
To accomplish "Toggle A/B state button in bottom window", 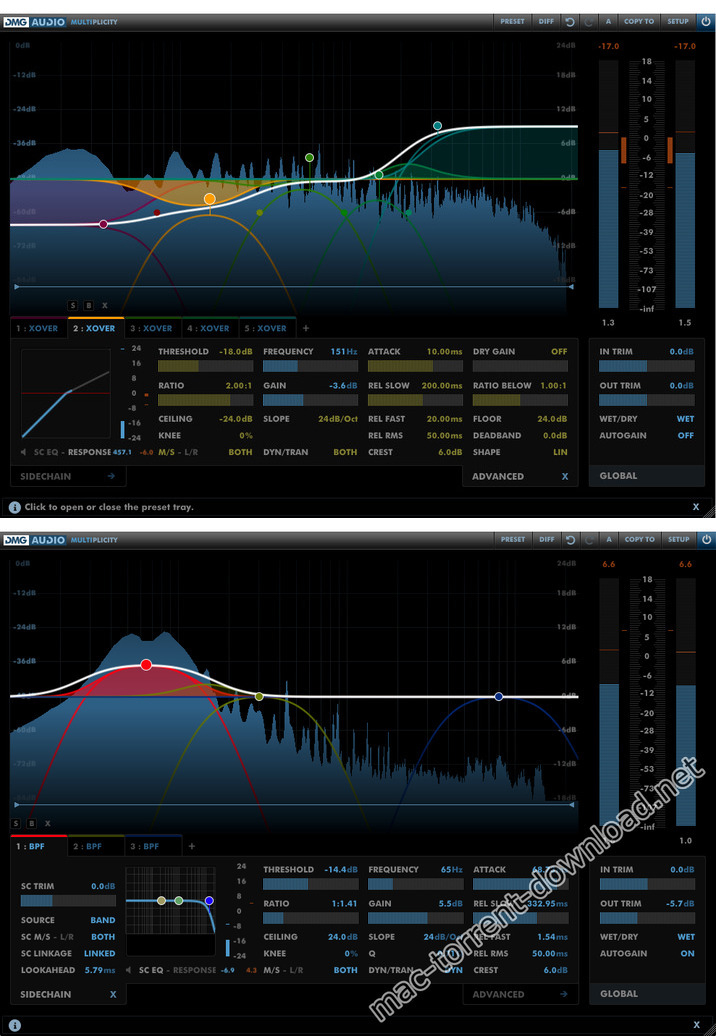I will 608,539.
